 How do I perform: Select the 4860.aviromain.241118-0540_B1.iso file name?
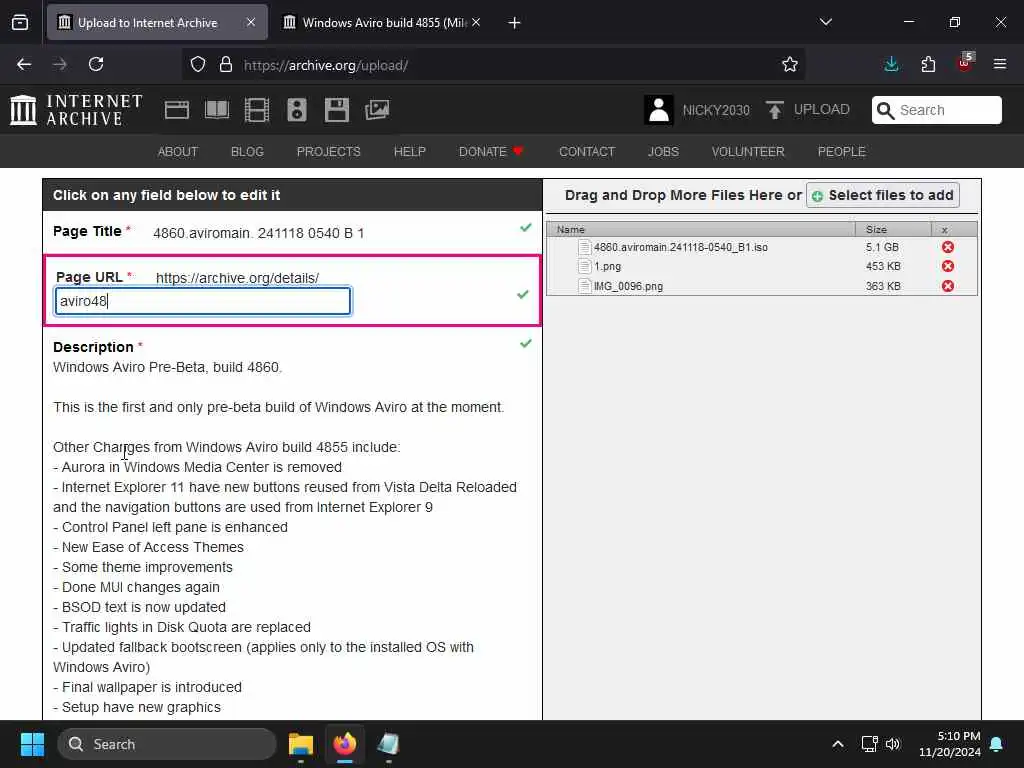[680, 247]
